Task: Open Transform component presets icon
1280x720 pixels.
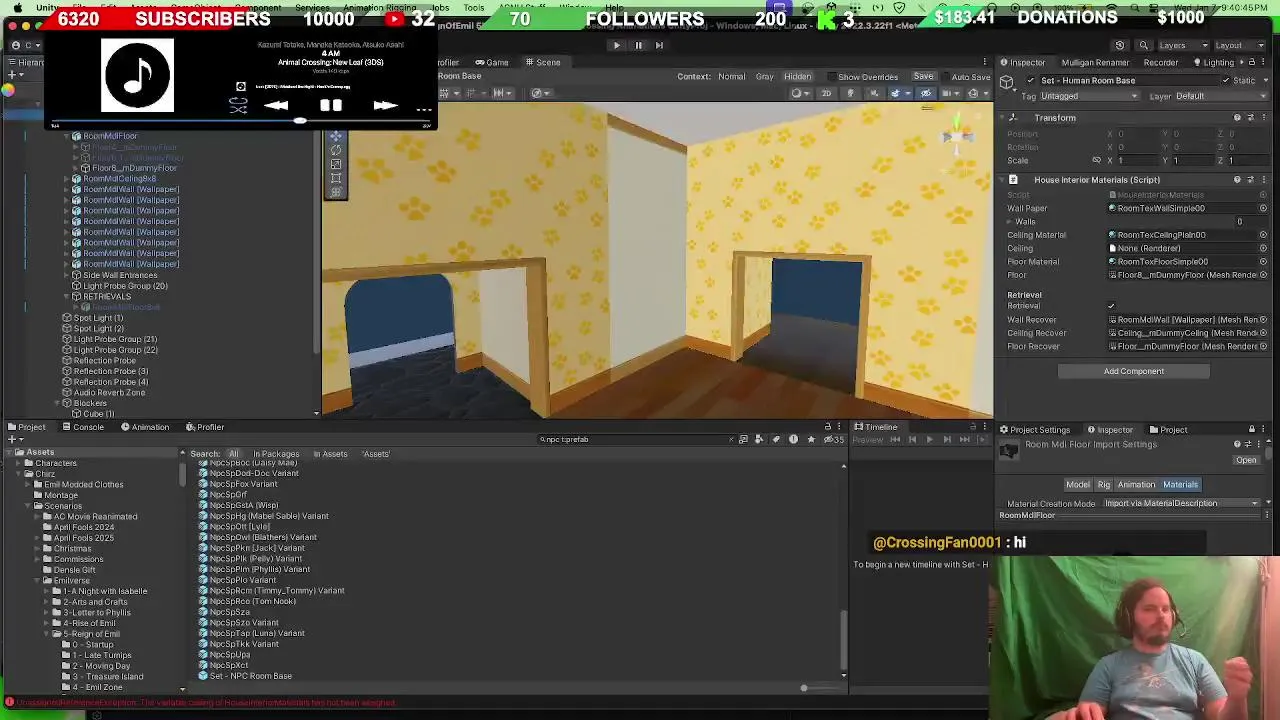Action: tap(1250, 118)
